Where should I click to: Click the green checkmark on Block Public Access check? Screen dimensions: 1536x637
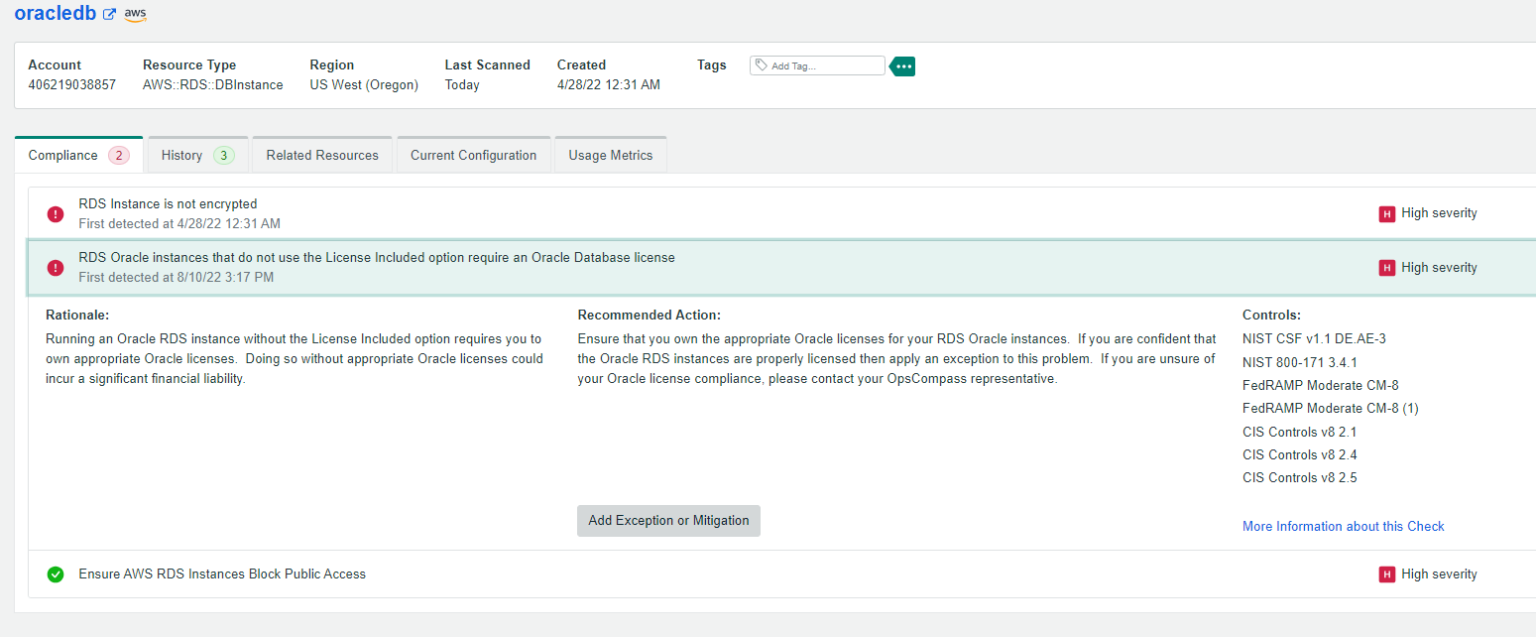[56, 574]
